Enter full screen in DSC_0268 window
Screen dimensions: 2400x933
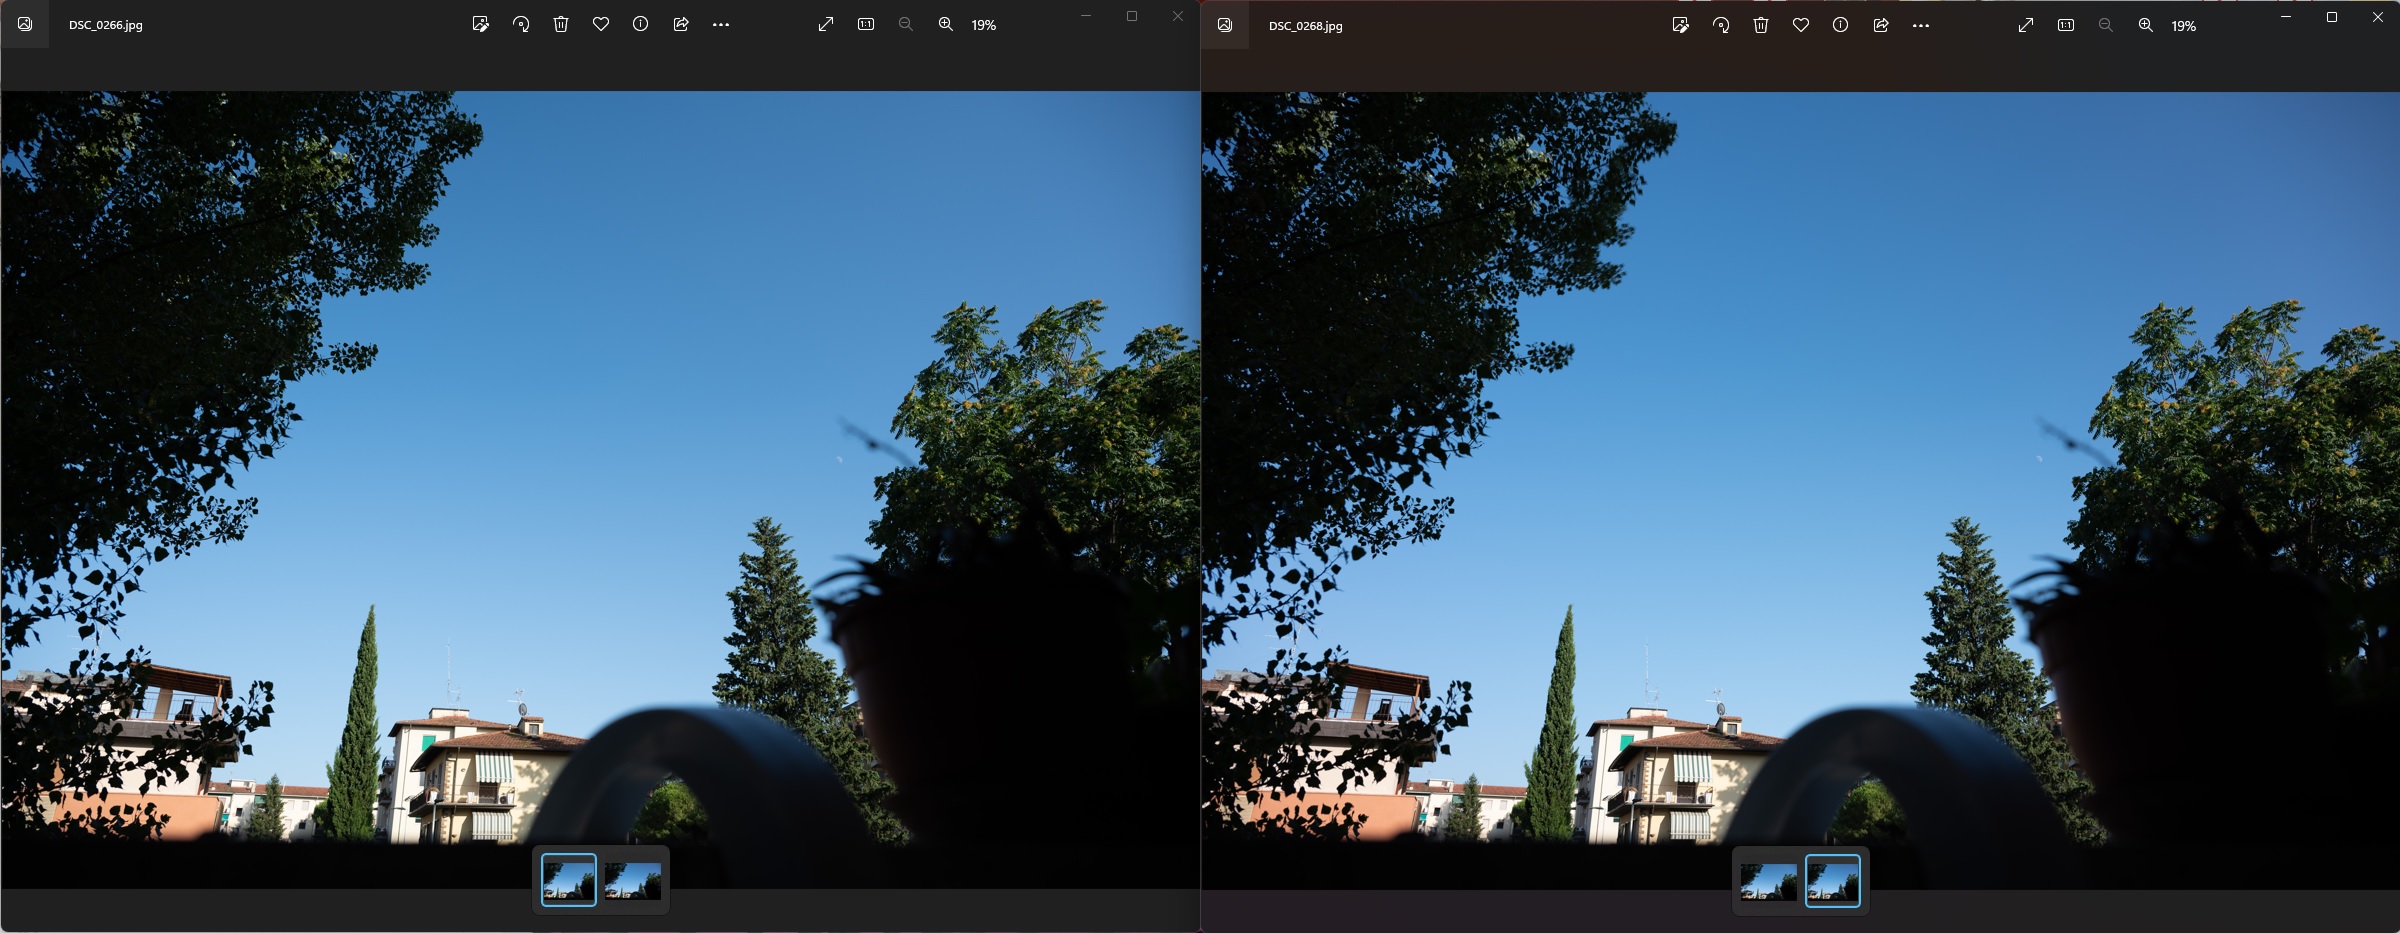(2026, 25)
